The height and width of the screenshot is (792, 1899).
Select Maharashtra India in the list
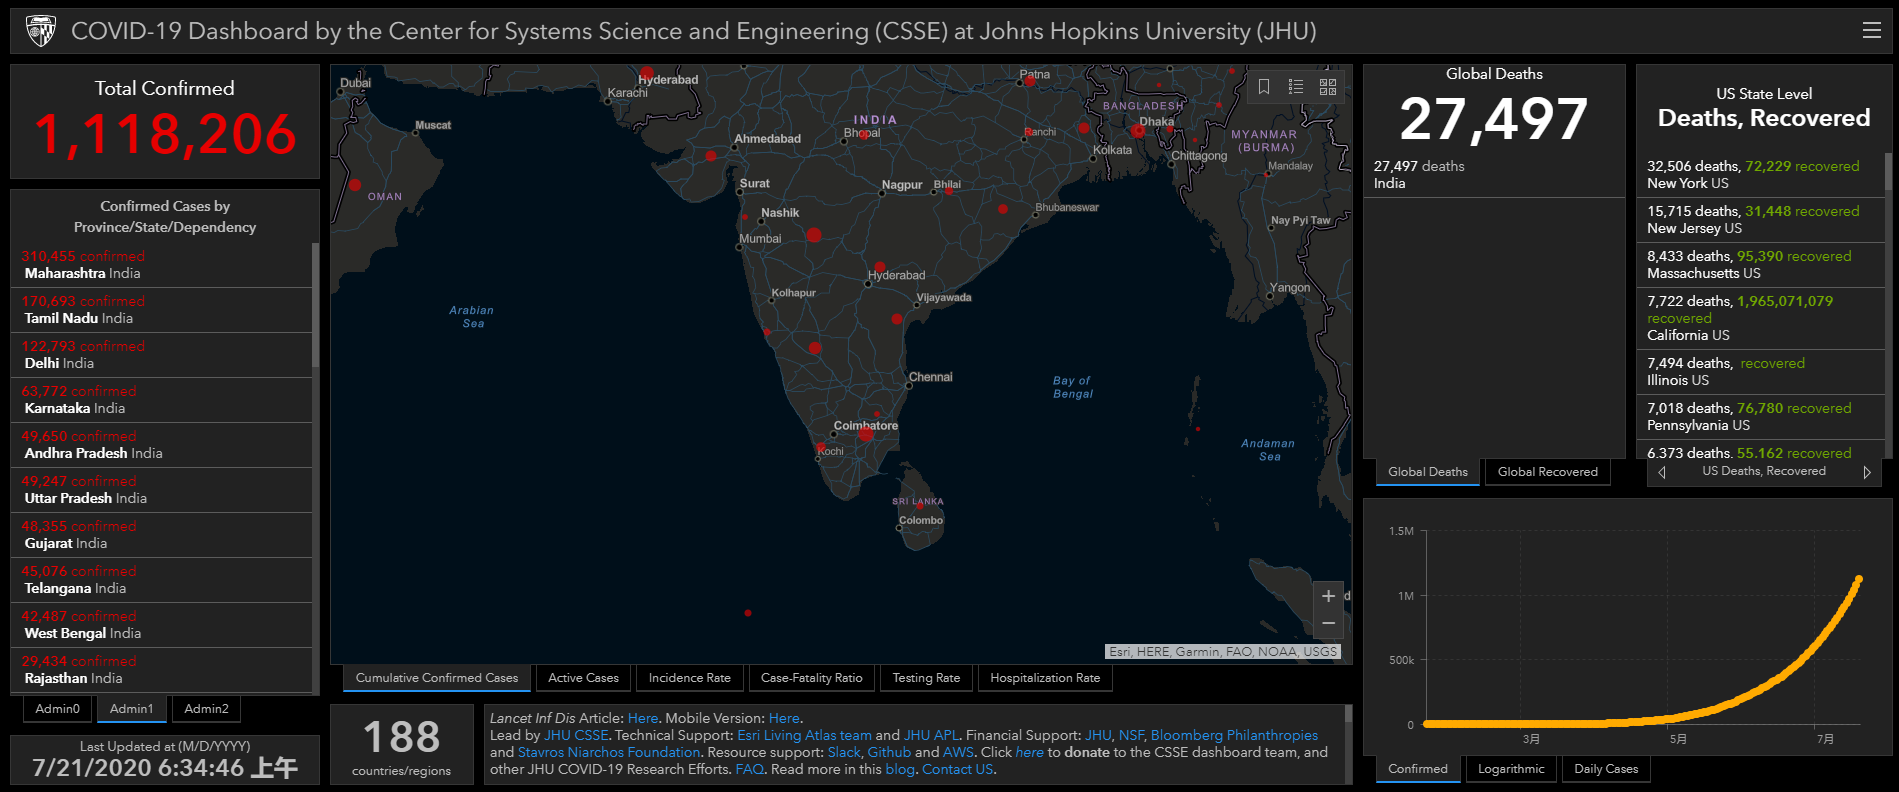point(162,265)
